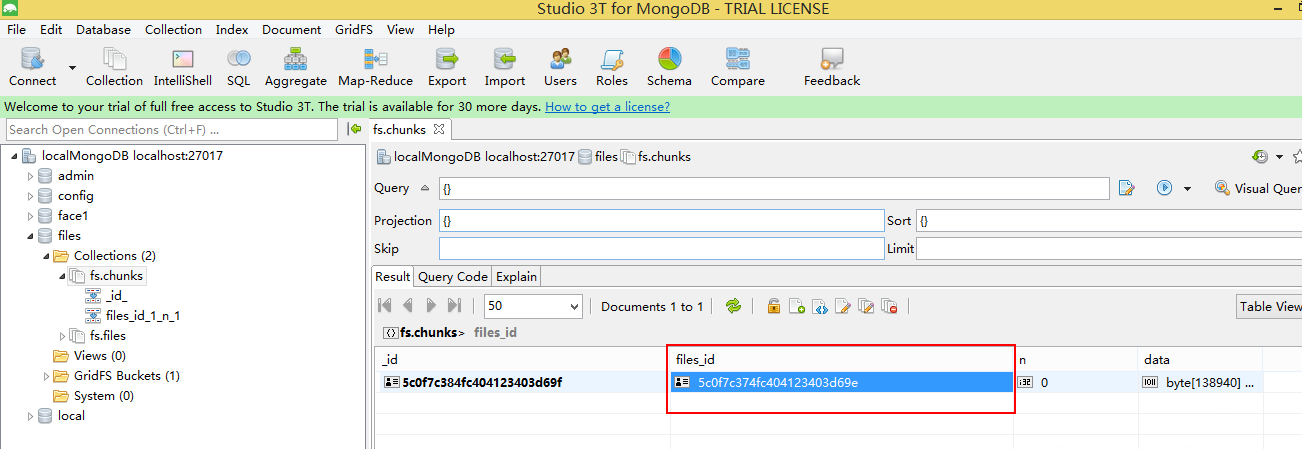The width and height of the screenshot is (1302, 449).
Task: Switch to the Explain tab
Action: 516,276
